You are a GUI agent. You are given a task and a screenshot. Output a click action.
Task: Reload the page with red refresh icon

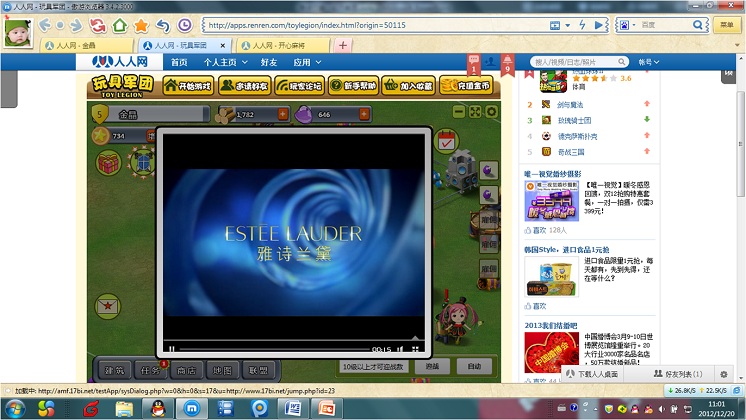(x=98, y=25)
